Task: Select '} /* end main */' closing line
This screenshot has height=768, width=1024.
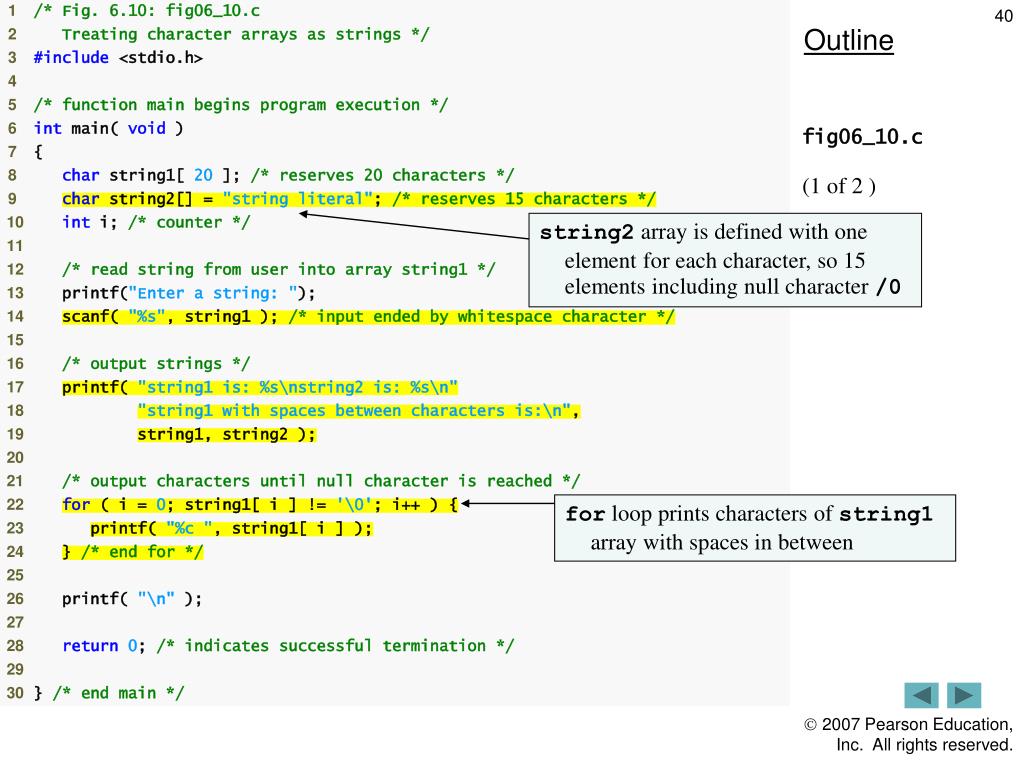Action: pos(108,692)
